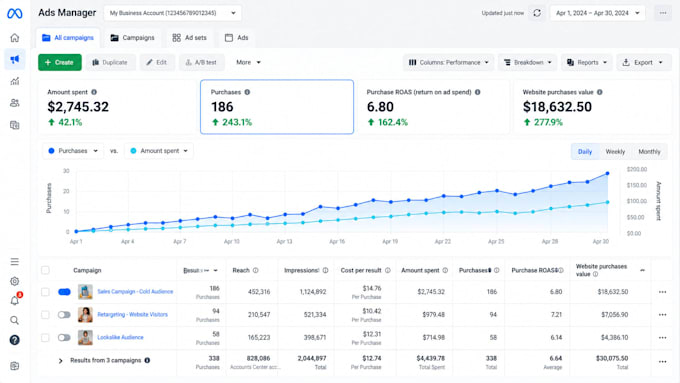Open the Audiences people sidebar icon

tap(14, 103)
